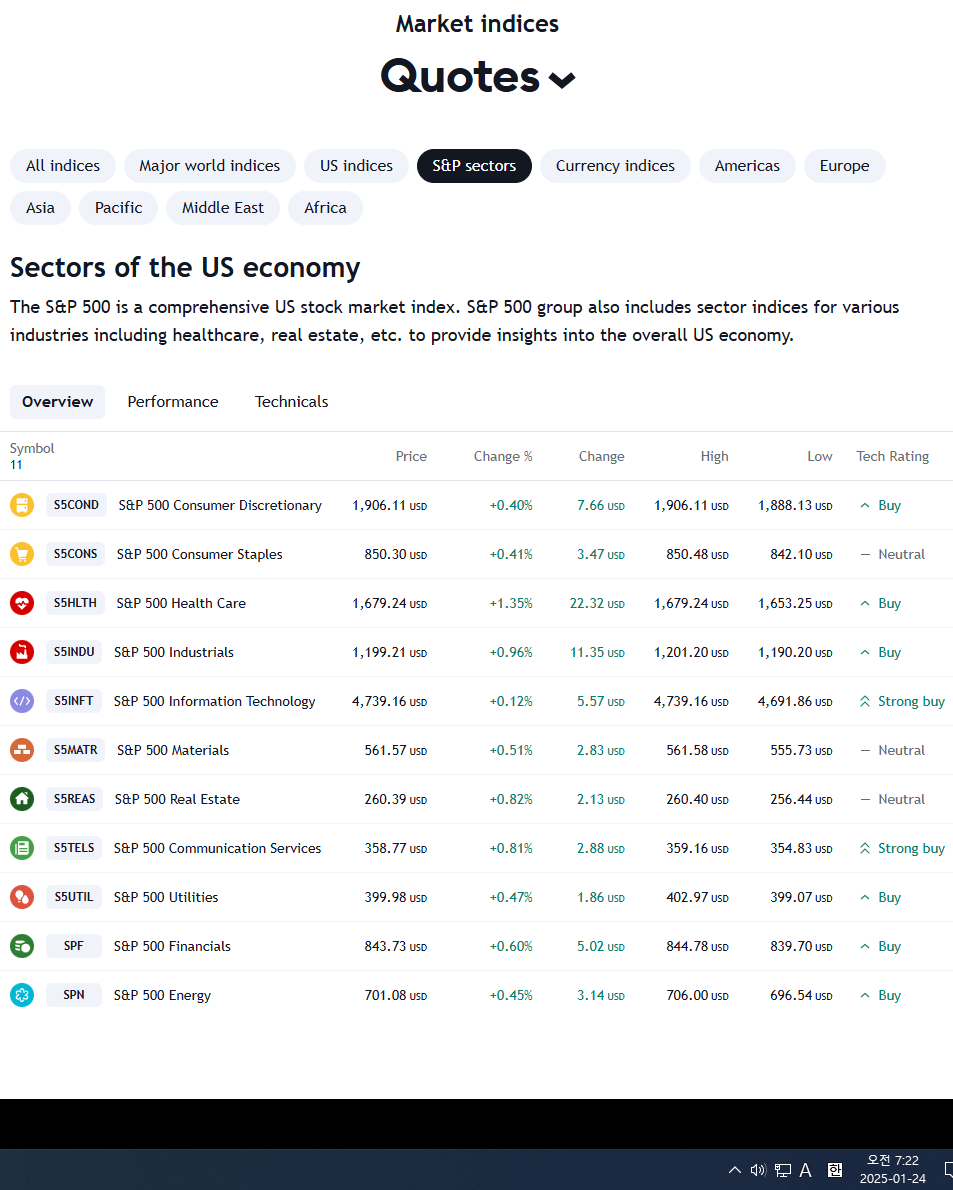Select the Americas filter
This screenshot has height=1190, width=953.
(x=747, y=165)
